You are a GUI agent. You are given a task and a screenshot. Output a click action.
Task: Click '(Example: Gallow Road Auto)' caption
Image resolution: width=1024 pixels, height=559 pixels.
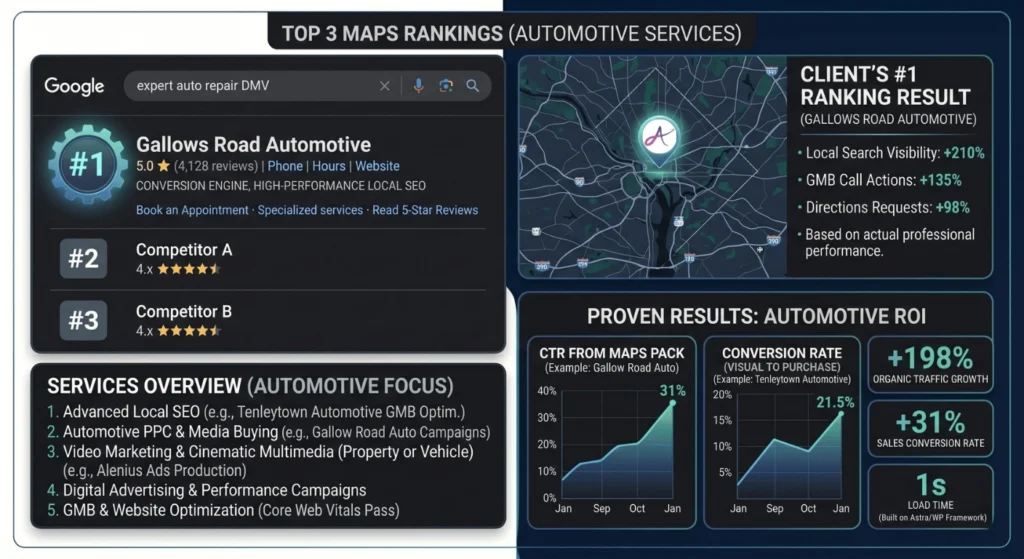click(611, 368)
